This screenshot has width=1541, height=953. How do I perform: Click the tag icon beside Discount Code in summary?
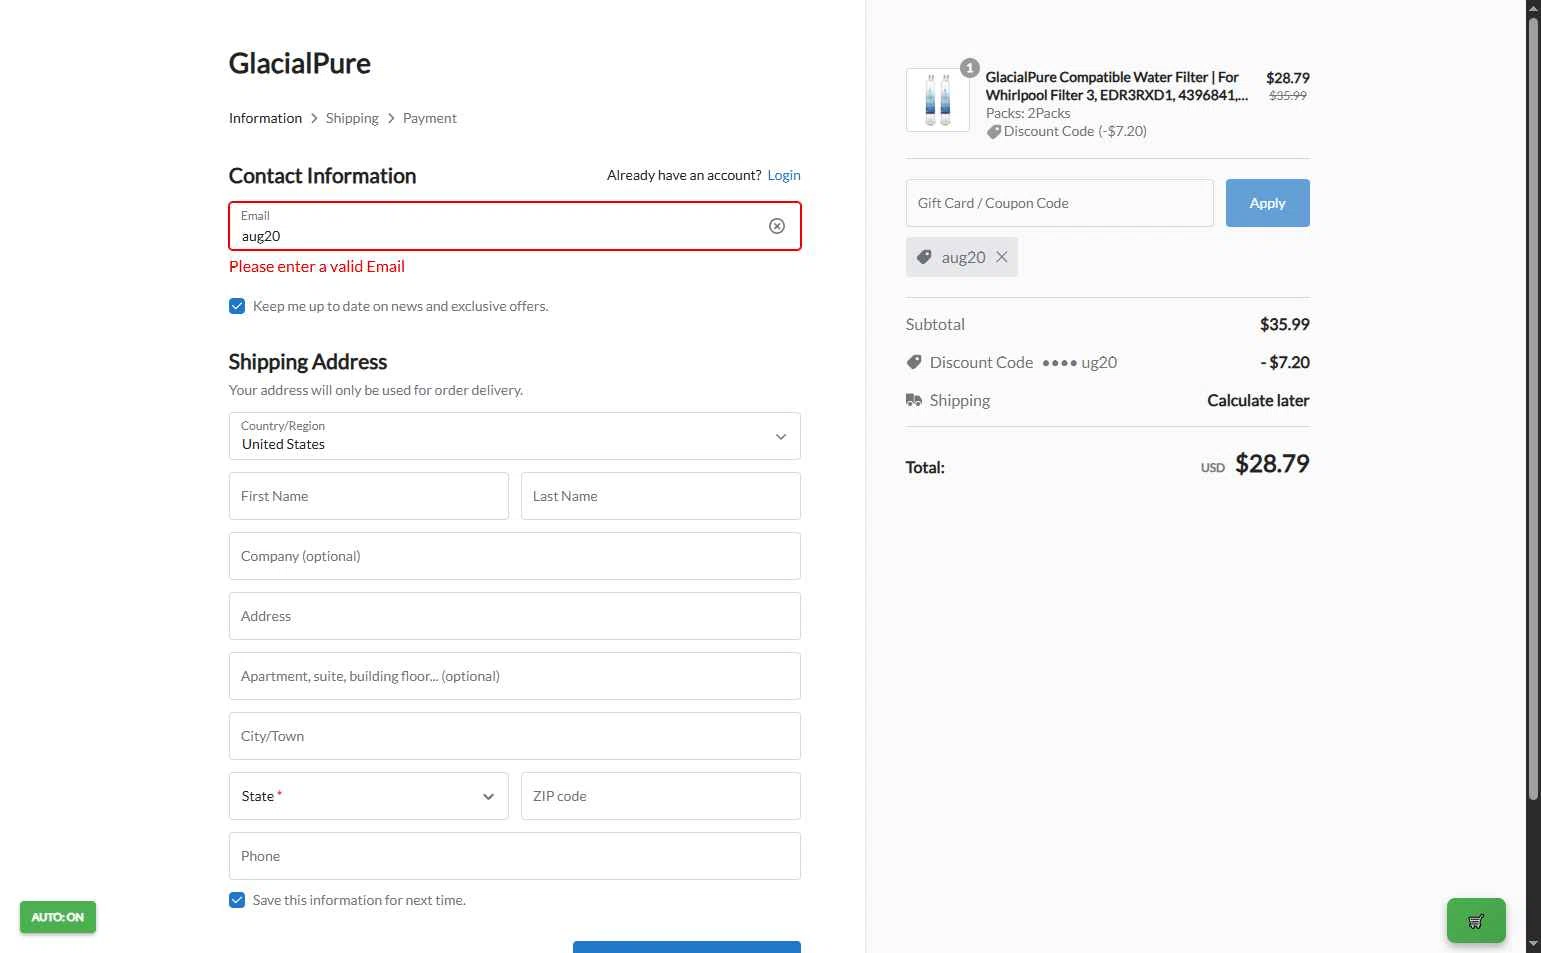coord(914,362)
